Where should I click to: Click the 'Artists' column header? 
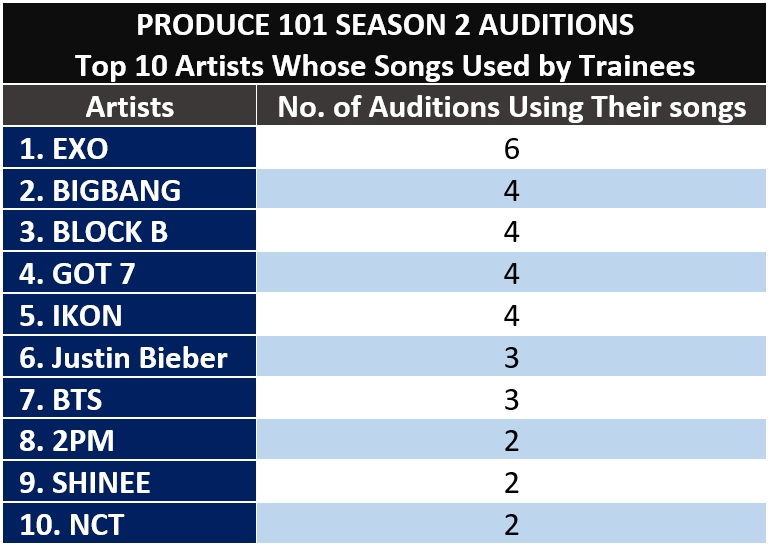[x=129, y=106]
